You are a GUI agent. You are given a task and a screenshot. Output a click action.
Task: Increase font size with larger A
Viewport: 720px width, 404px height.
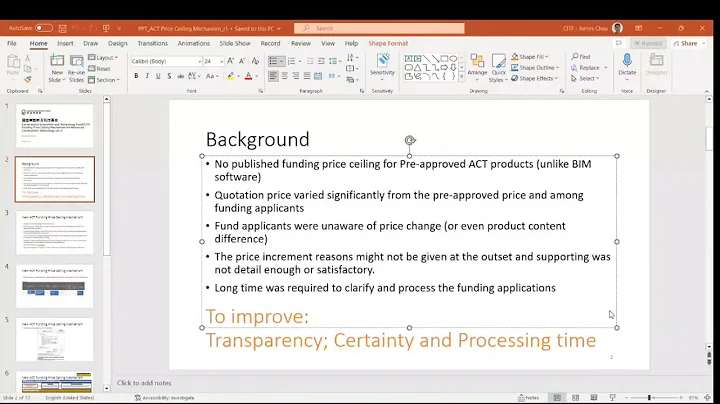point(231,61)
